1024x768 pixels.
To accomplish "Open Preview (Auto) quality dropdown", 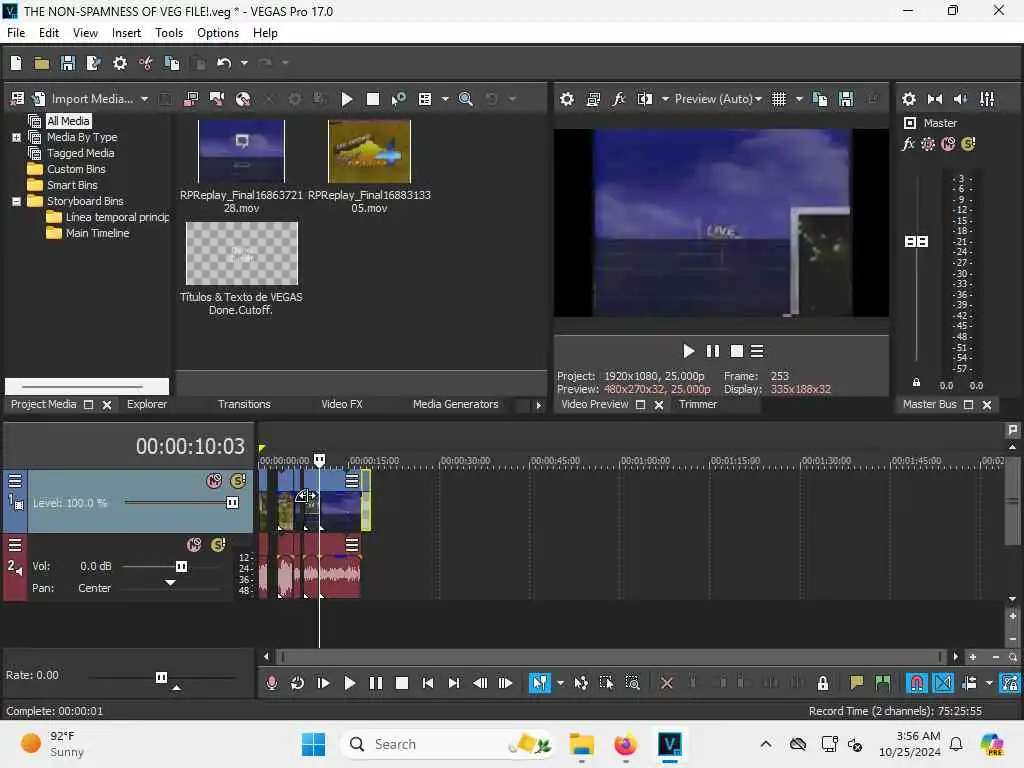I will [718, 99].
